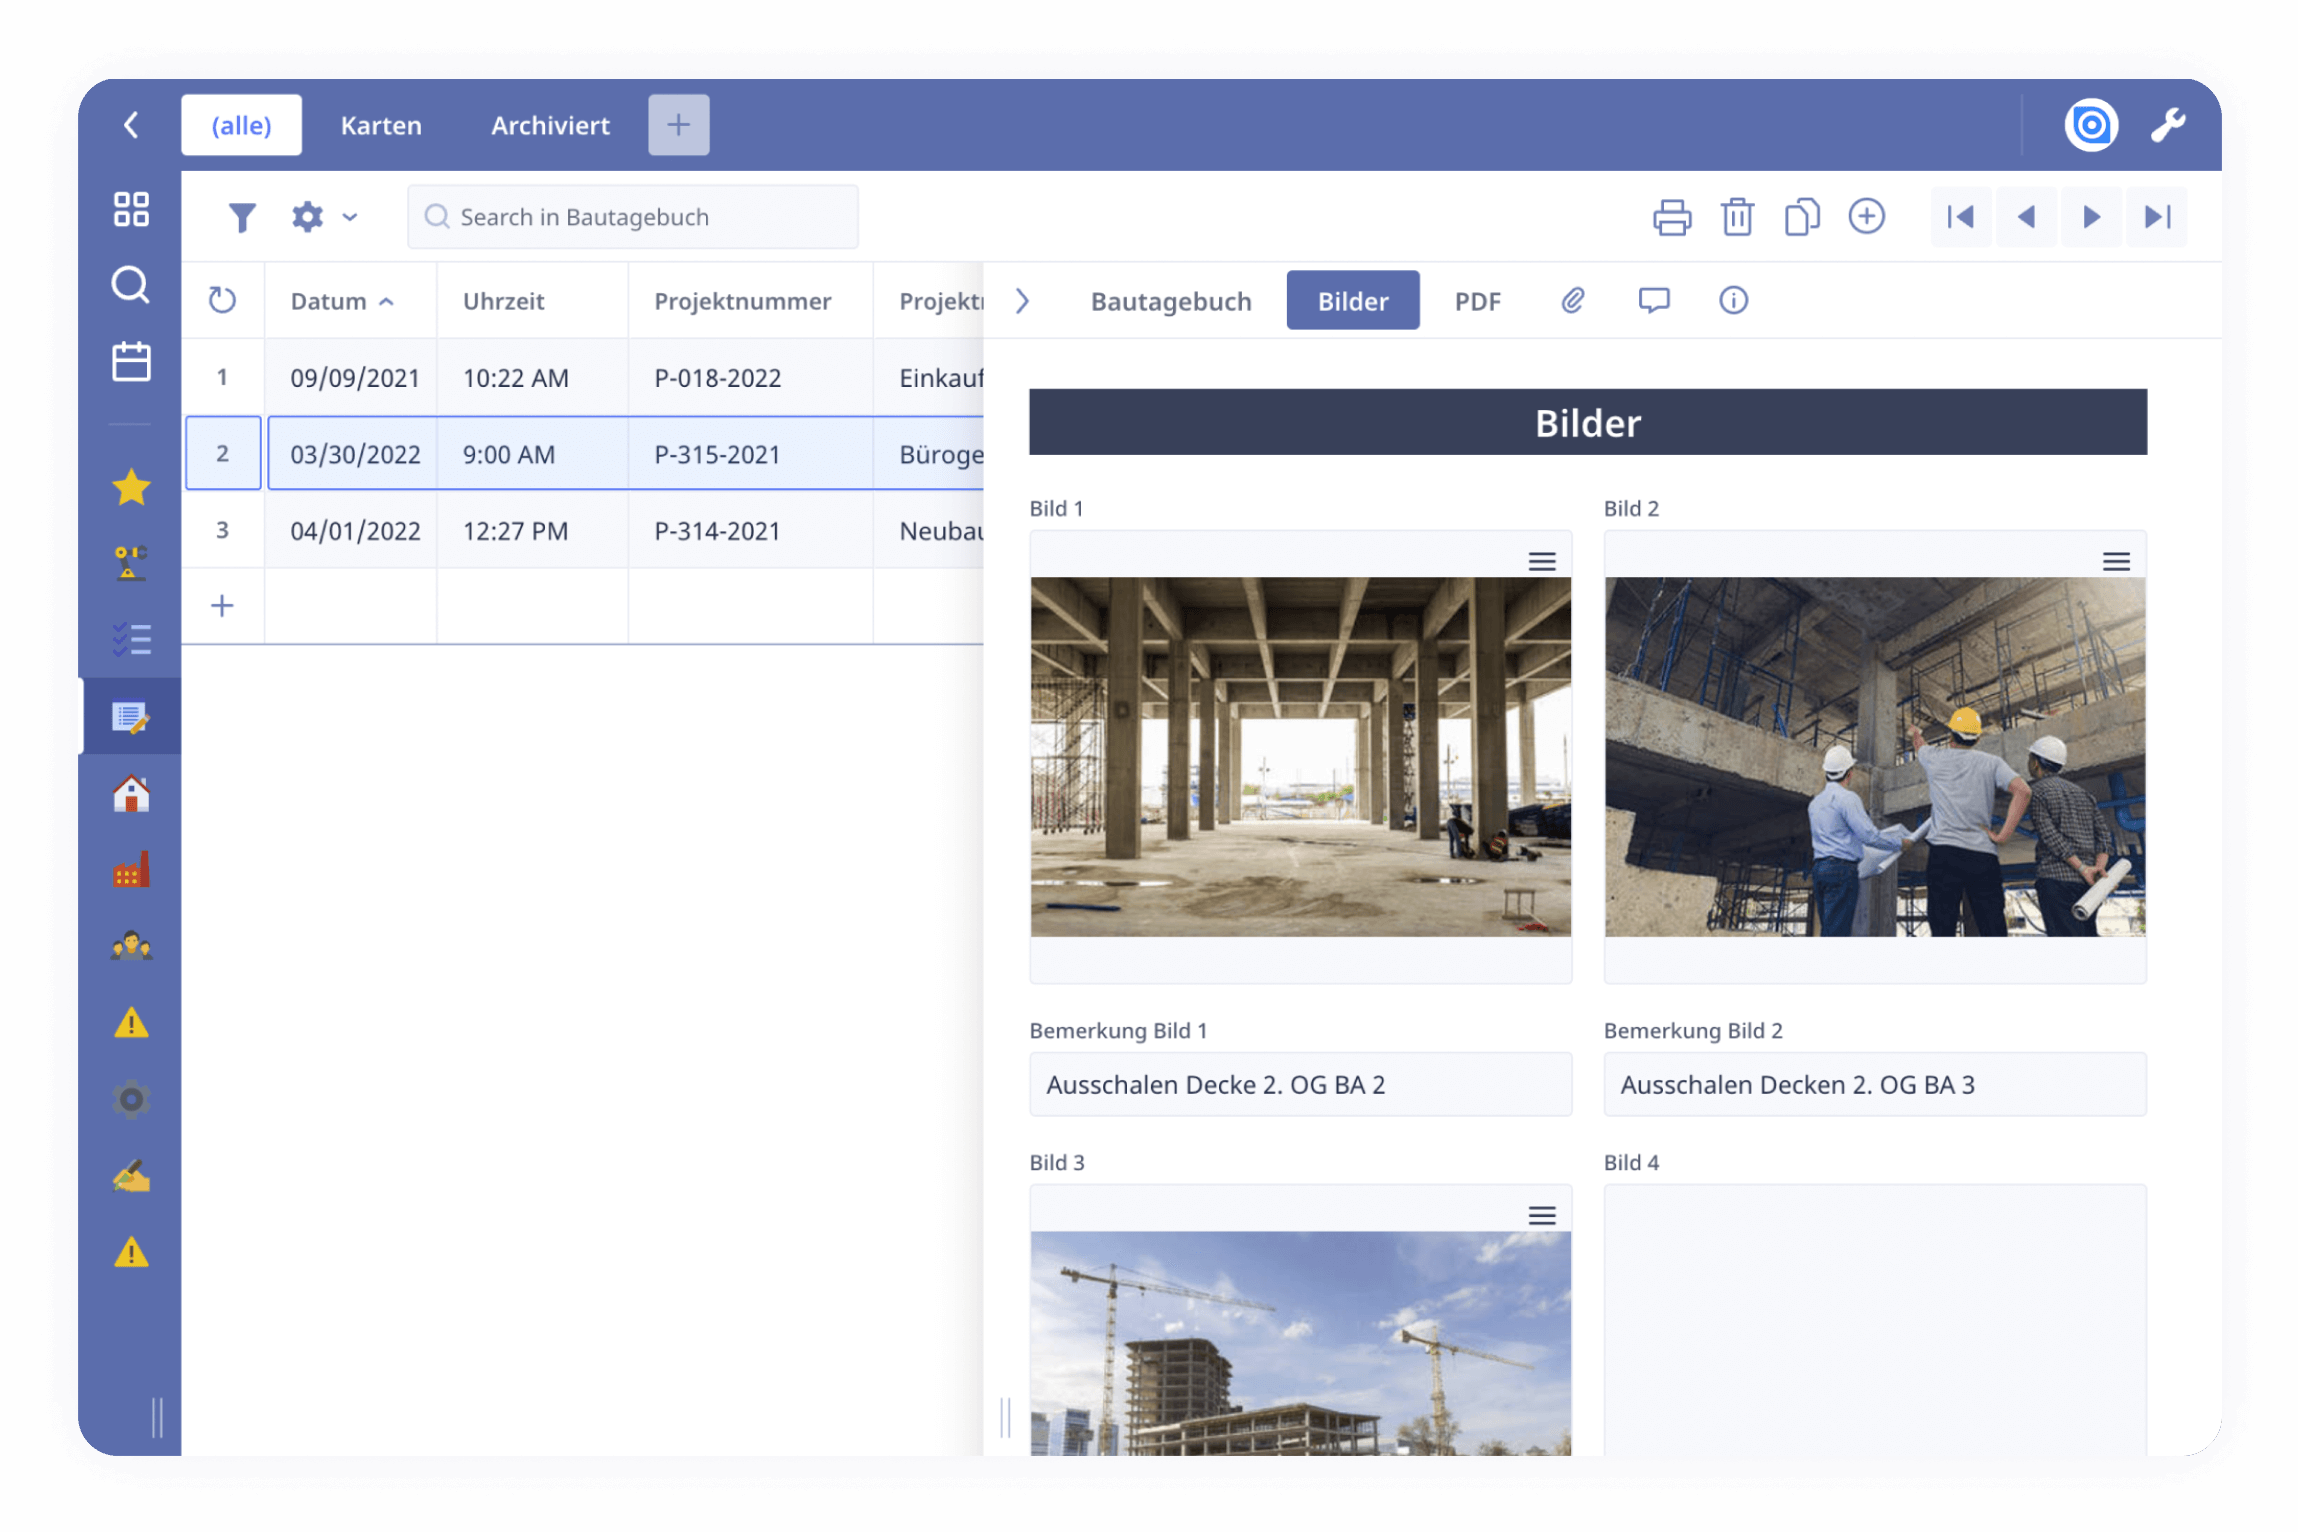Image resolution: width=2298 pixels, height=1532 pixels.
Task: Open the gear cog icon in sidebar
Action: coord(131,1099)
